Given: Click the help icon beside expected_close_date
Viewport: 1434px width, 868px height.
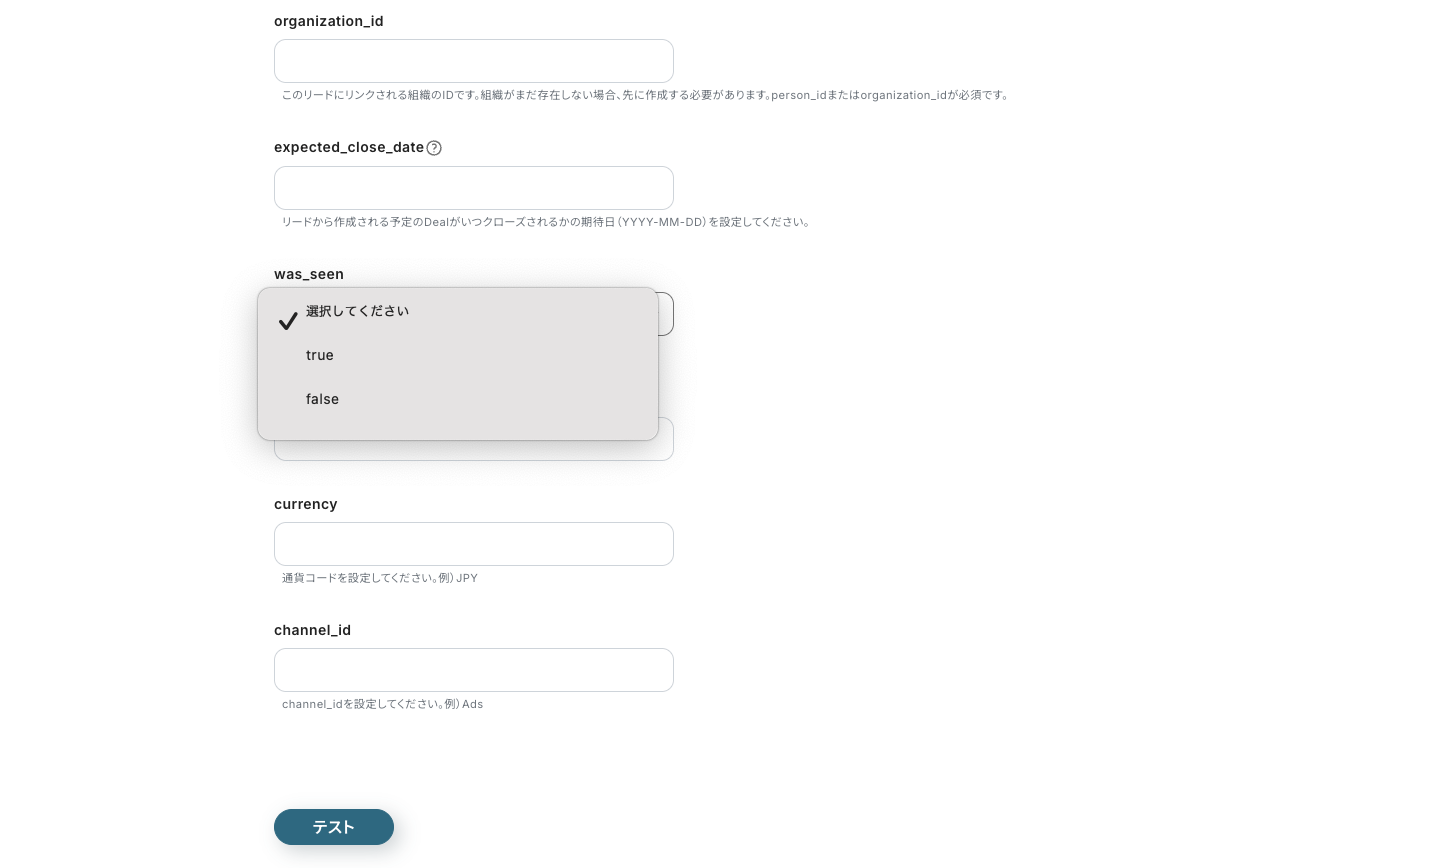Looking at the screenshot, I should click(434, 148).
